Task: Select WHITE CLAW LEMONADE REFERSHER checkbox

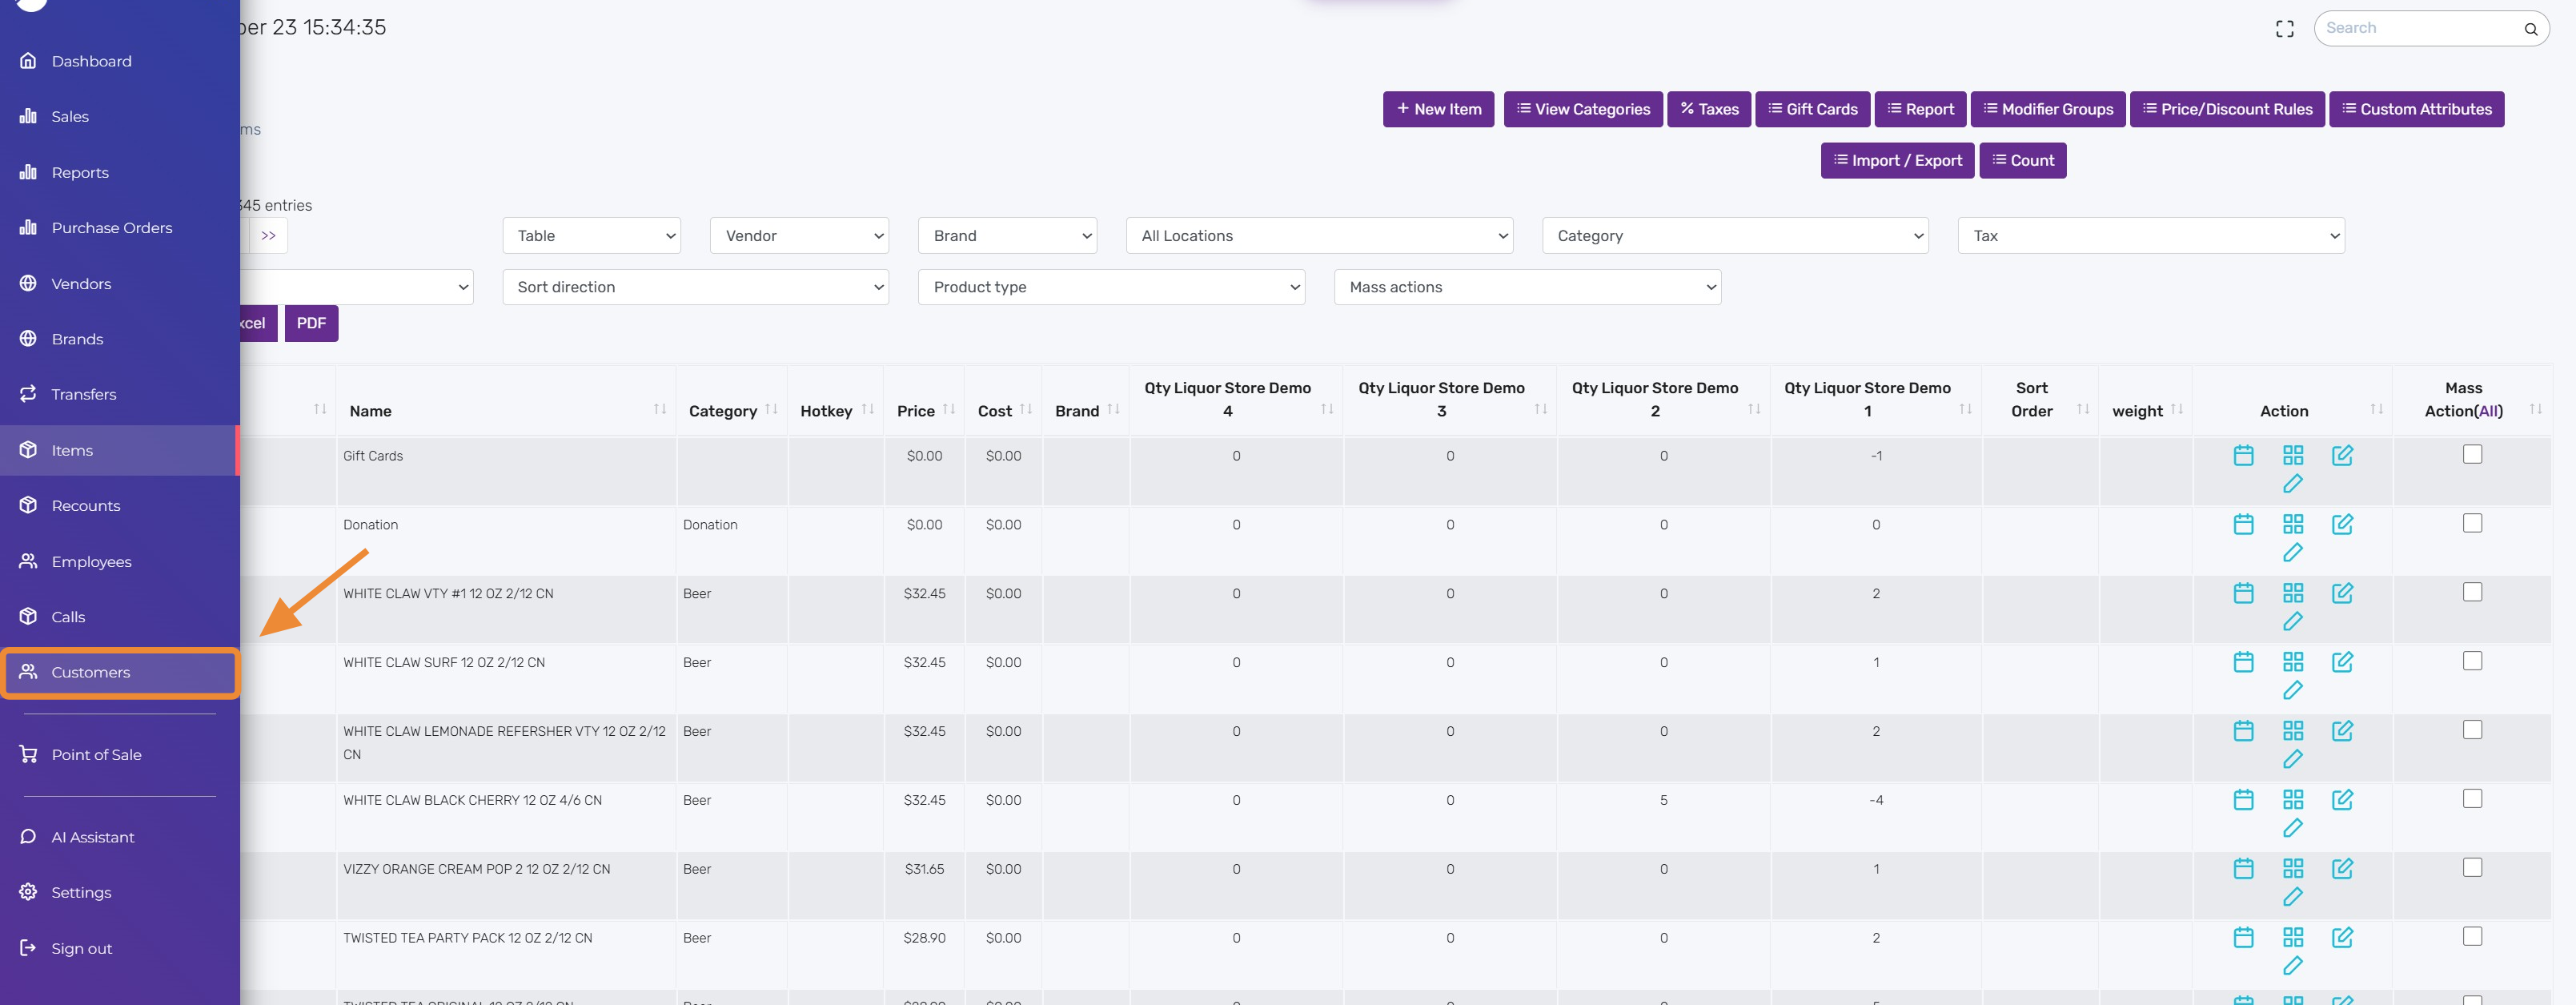Action: tap(2472, 730)
